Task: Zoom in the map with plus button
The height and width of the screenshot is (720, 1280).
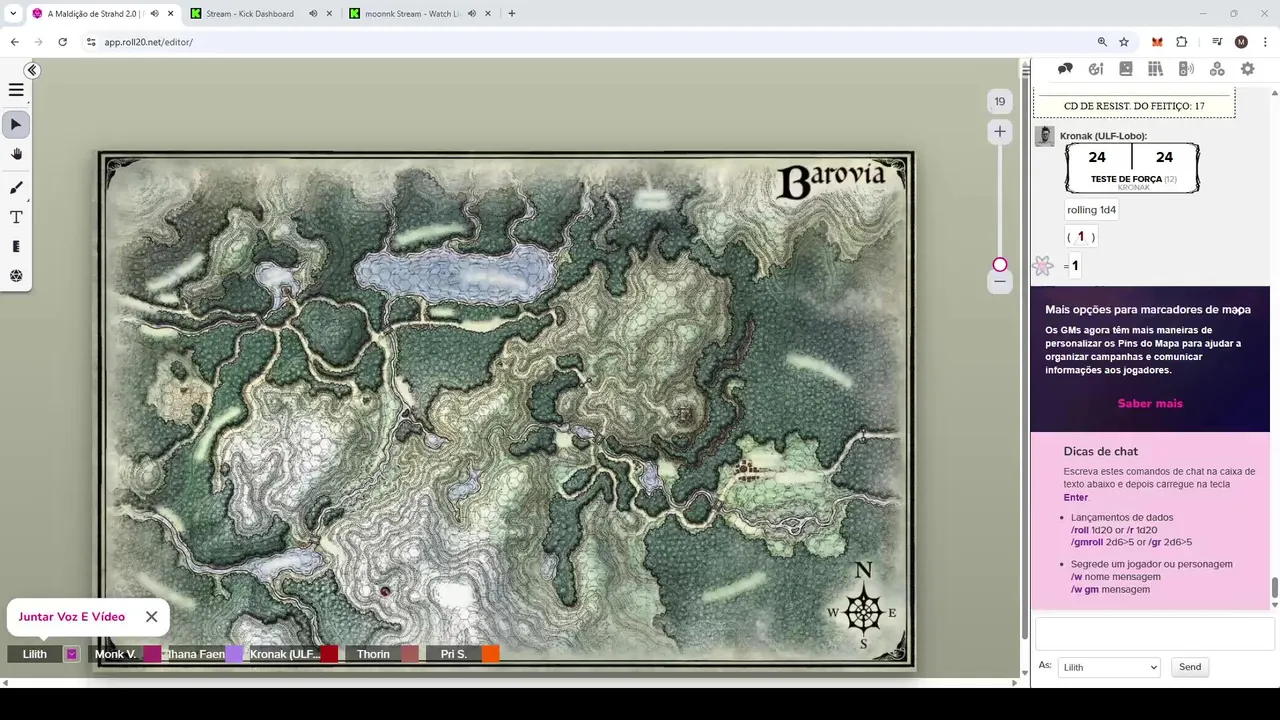Action: tap(999, 131)
